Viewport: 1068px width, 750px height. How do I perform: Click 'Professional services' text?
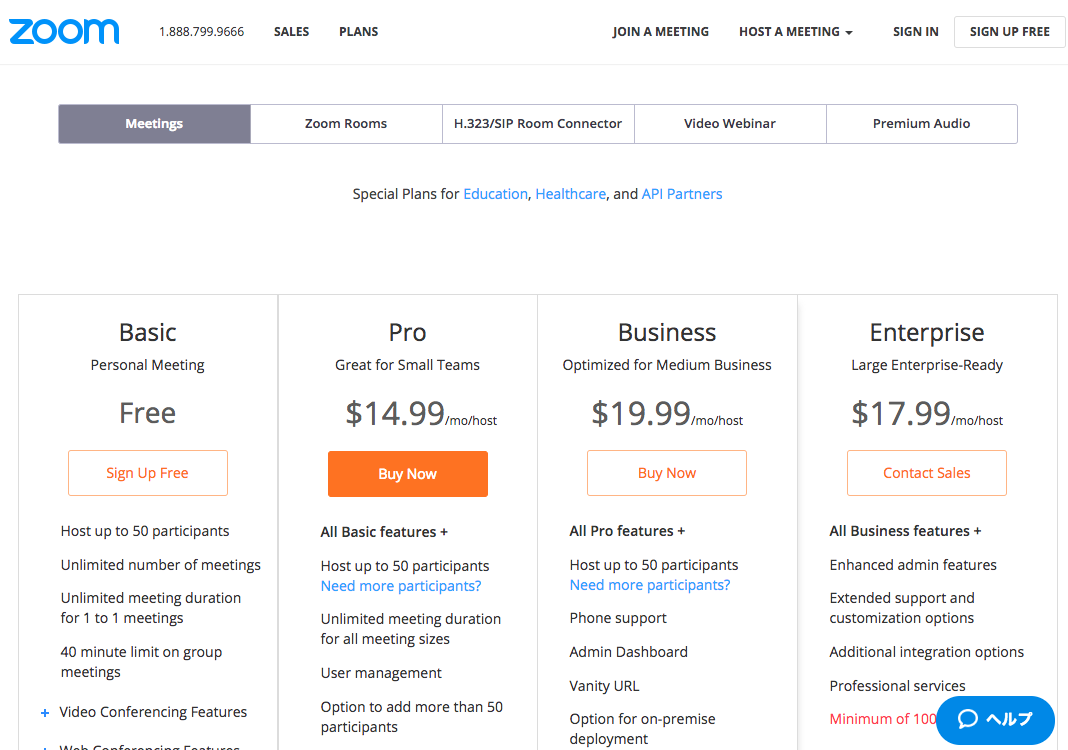(897, 686)
